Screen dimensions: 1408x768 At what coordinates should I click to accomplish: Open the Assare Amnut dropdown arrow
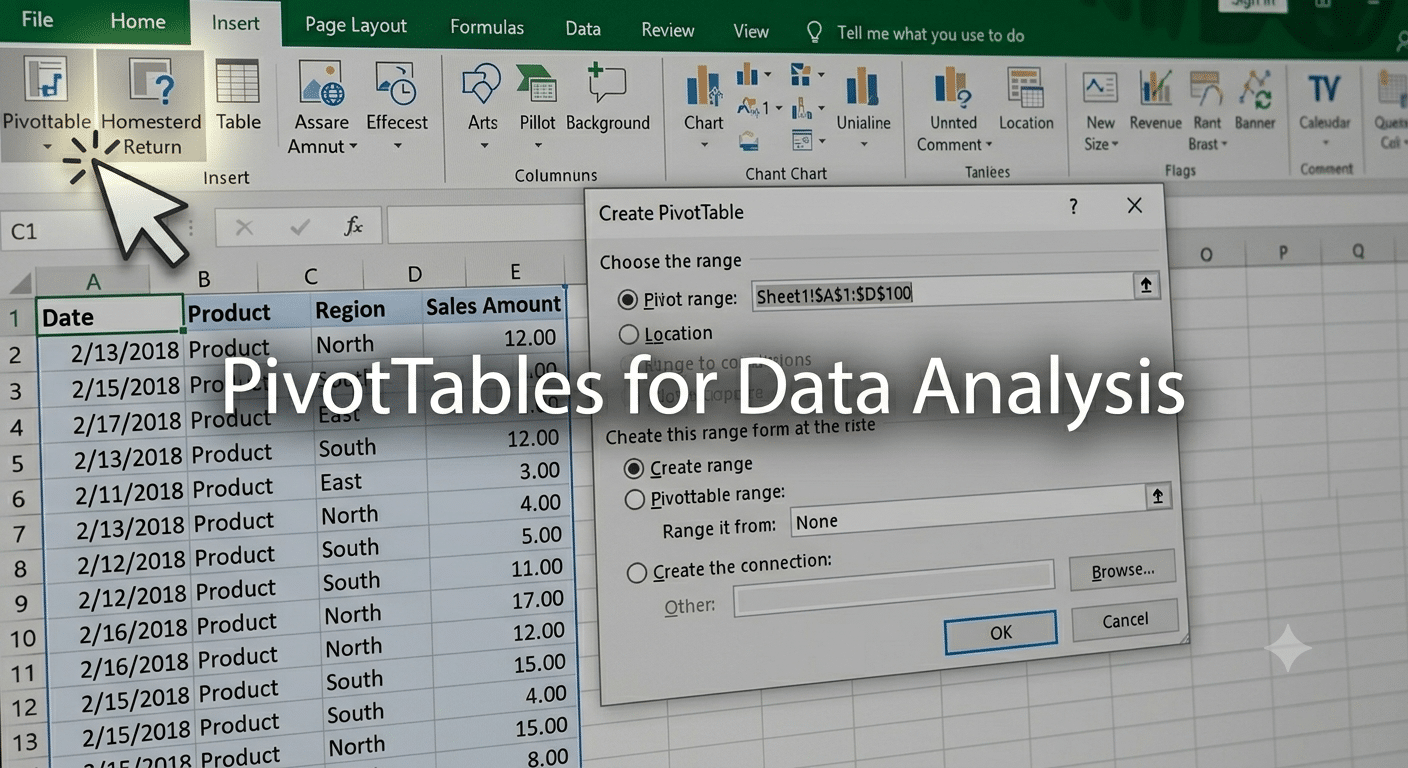353,148
